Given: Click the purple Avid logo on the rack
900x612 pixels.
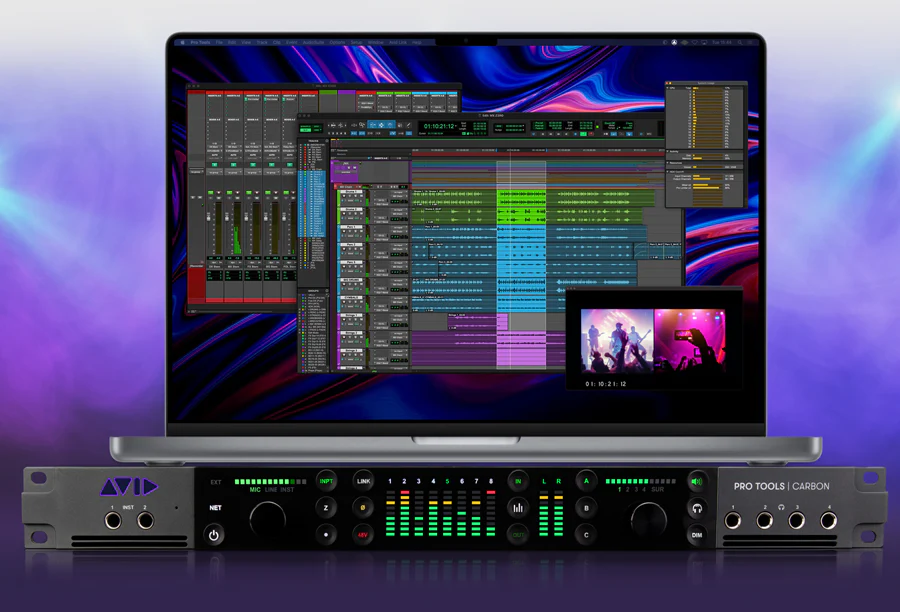Looking at the screenshot, I should click(128, 488).
